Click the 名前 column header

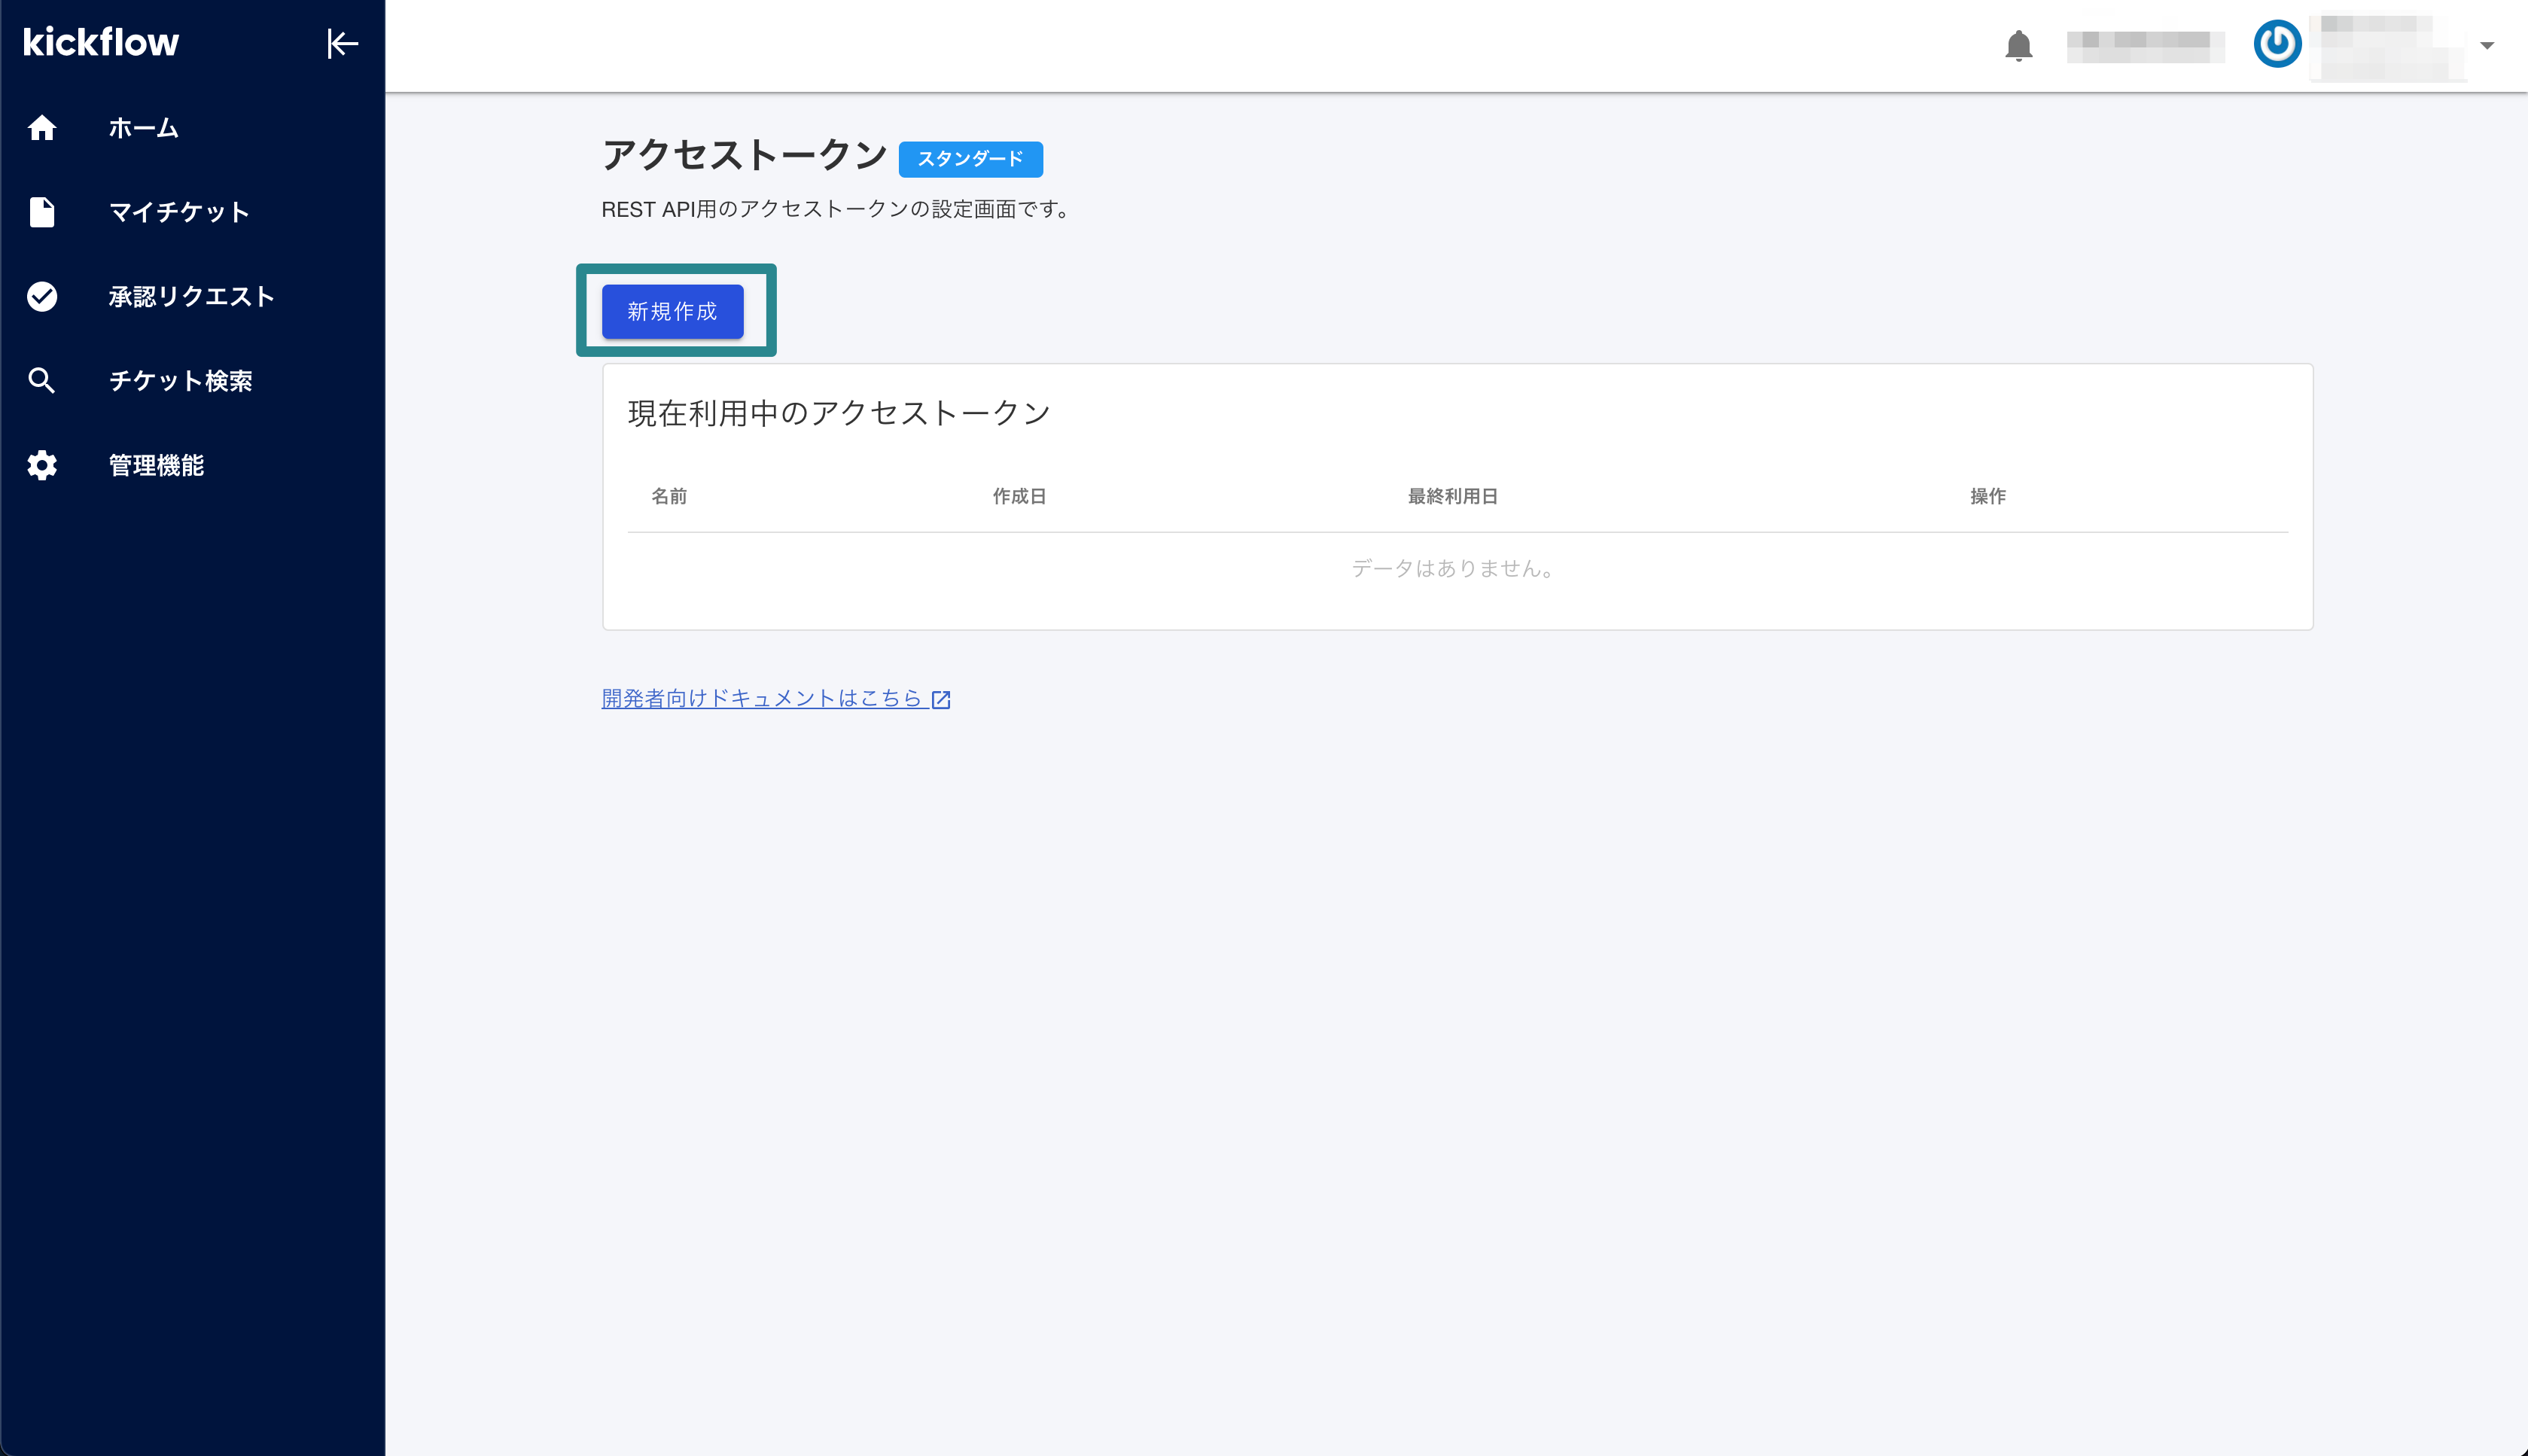(x=669, y=496)
